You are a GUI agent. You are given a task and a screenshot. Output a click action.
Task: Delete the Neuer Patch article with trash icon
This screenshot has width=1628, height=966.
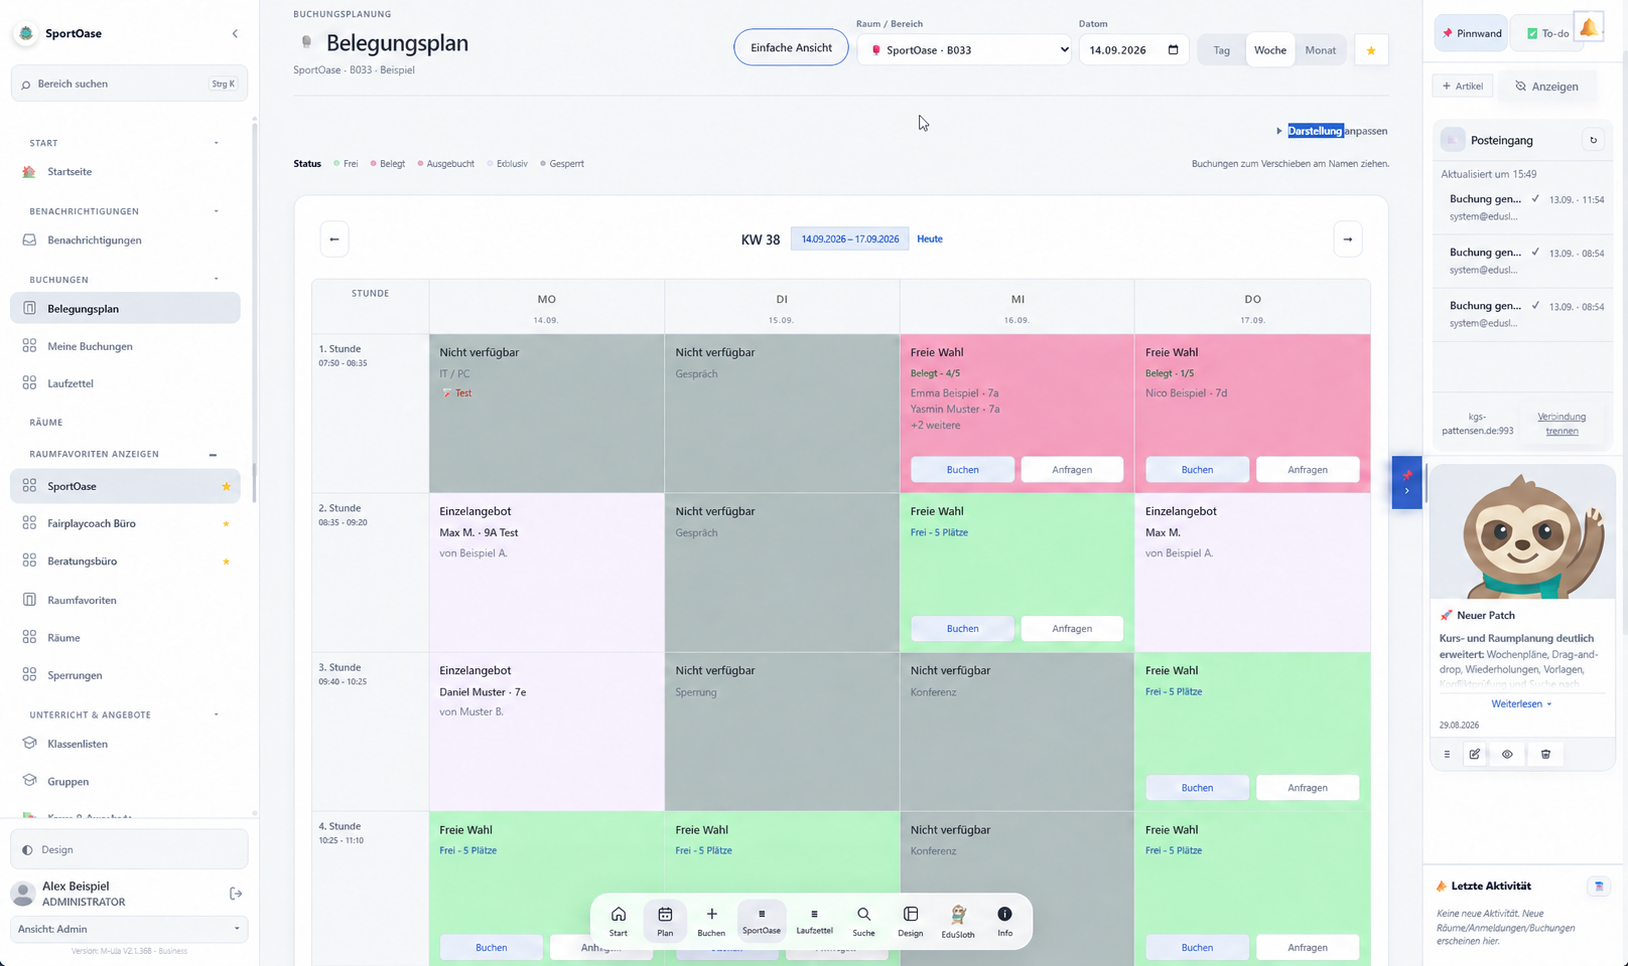[1545, 754]
